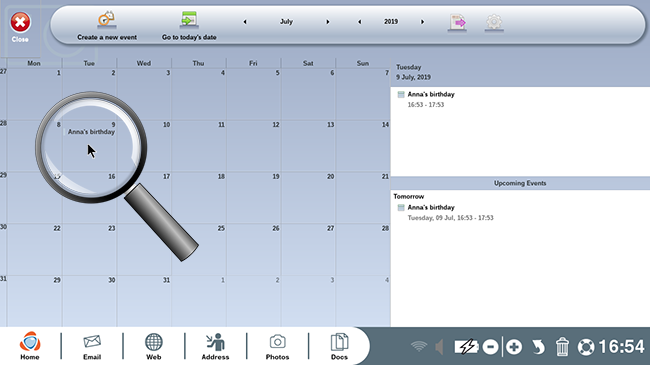Viewport: 650px width, 365px height.
Task: Toggle the mute speaker icon
Action: pos(439,347)
